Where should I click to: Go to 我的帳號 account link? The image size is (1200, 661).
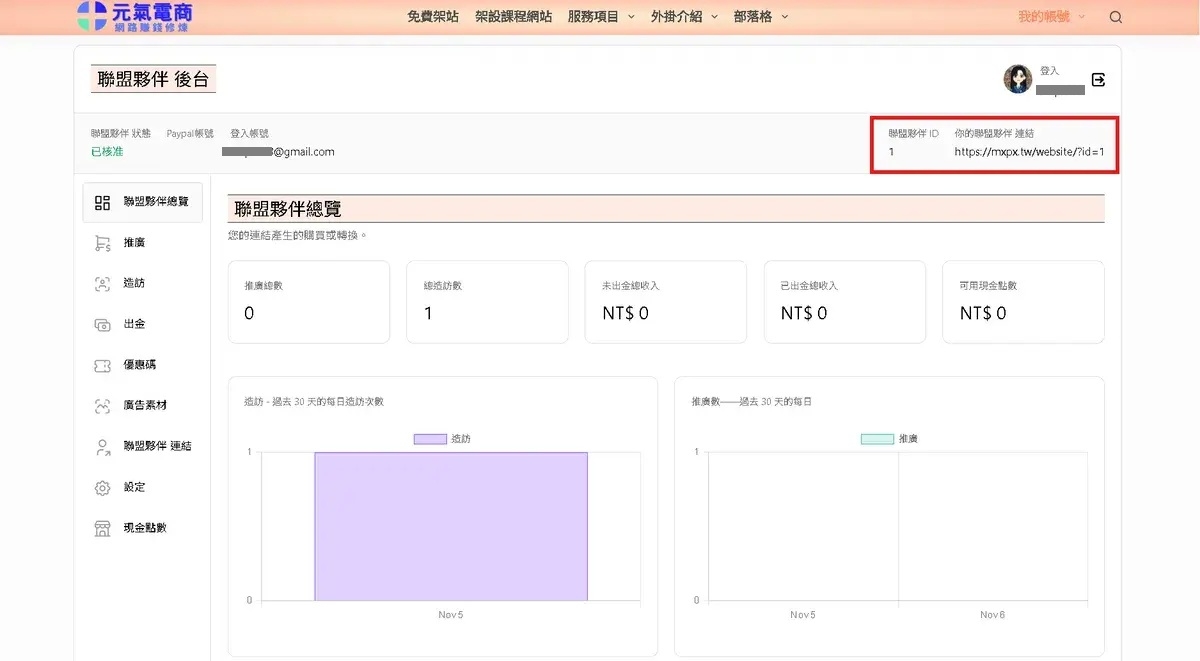(1043, 17)
